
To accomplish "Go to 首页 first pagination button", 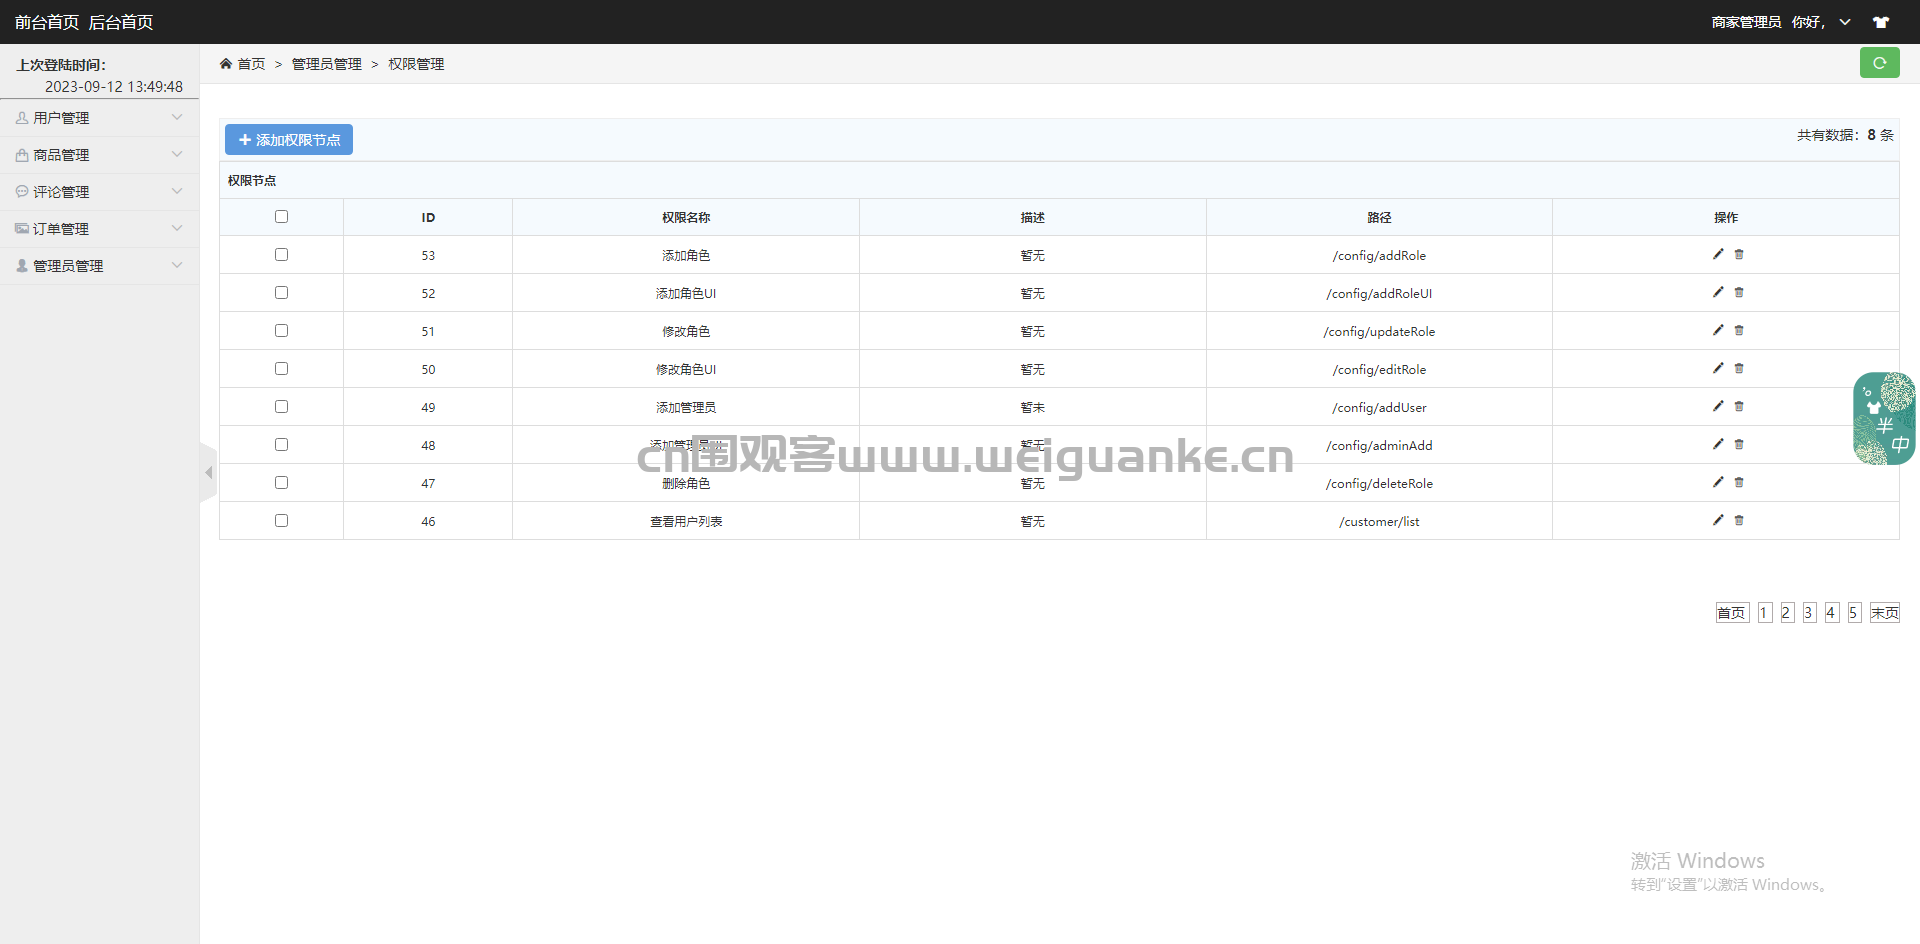I will pos(1732,613).
